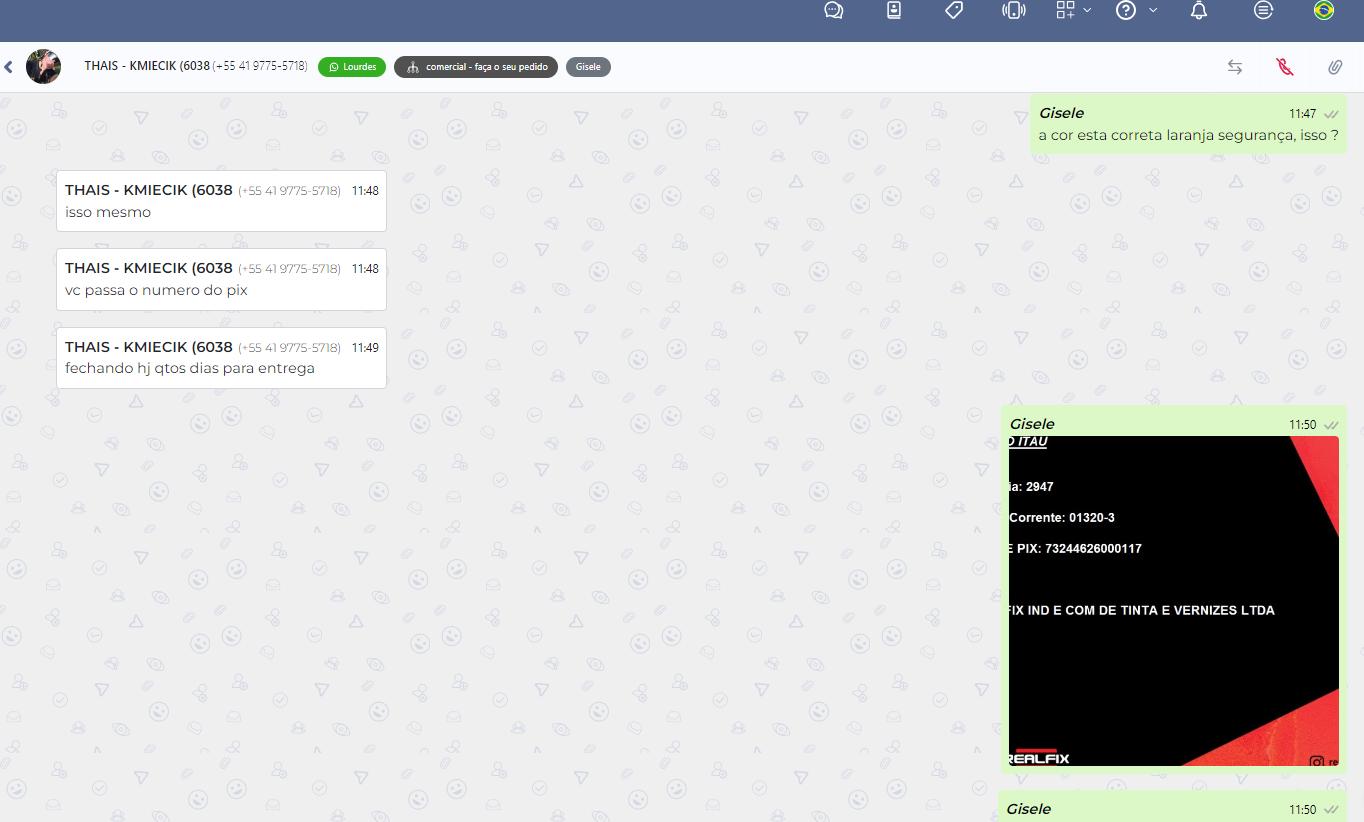Click the list refresh icon in top bar
Viewport: 1364px width, 822px height.
click(1263, 11)
